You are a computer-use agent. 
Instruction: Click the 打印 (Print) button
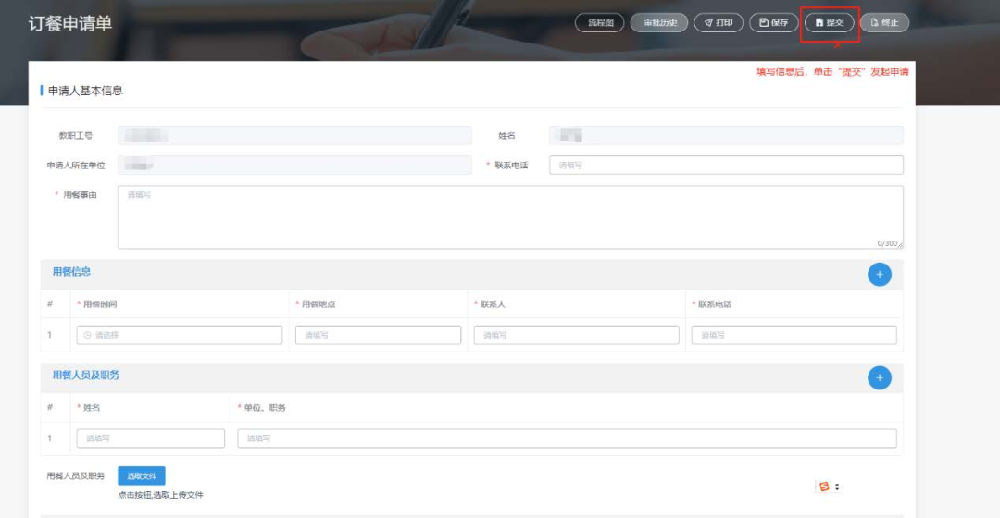coord(718,22)
